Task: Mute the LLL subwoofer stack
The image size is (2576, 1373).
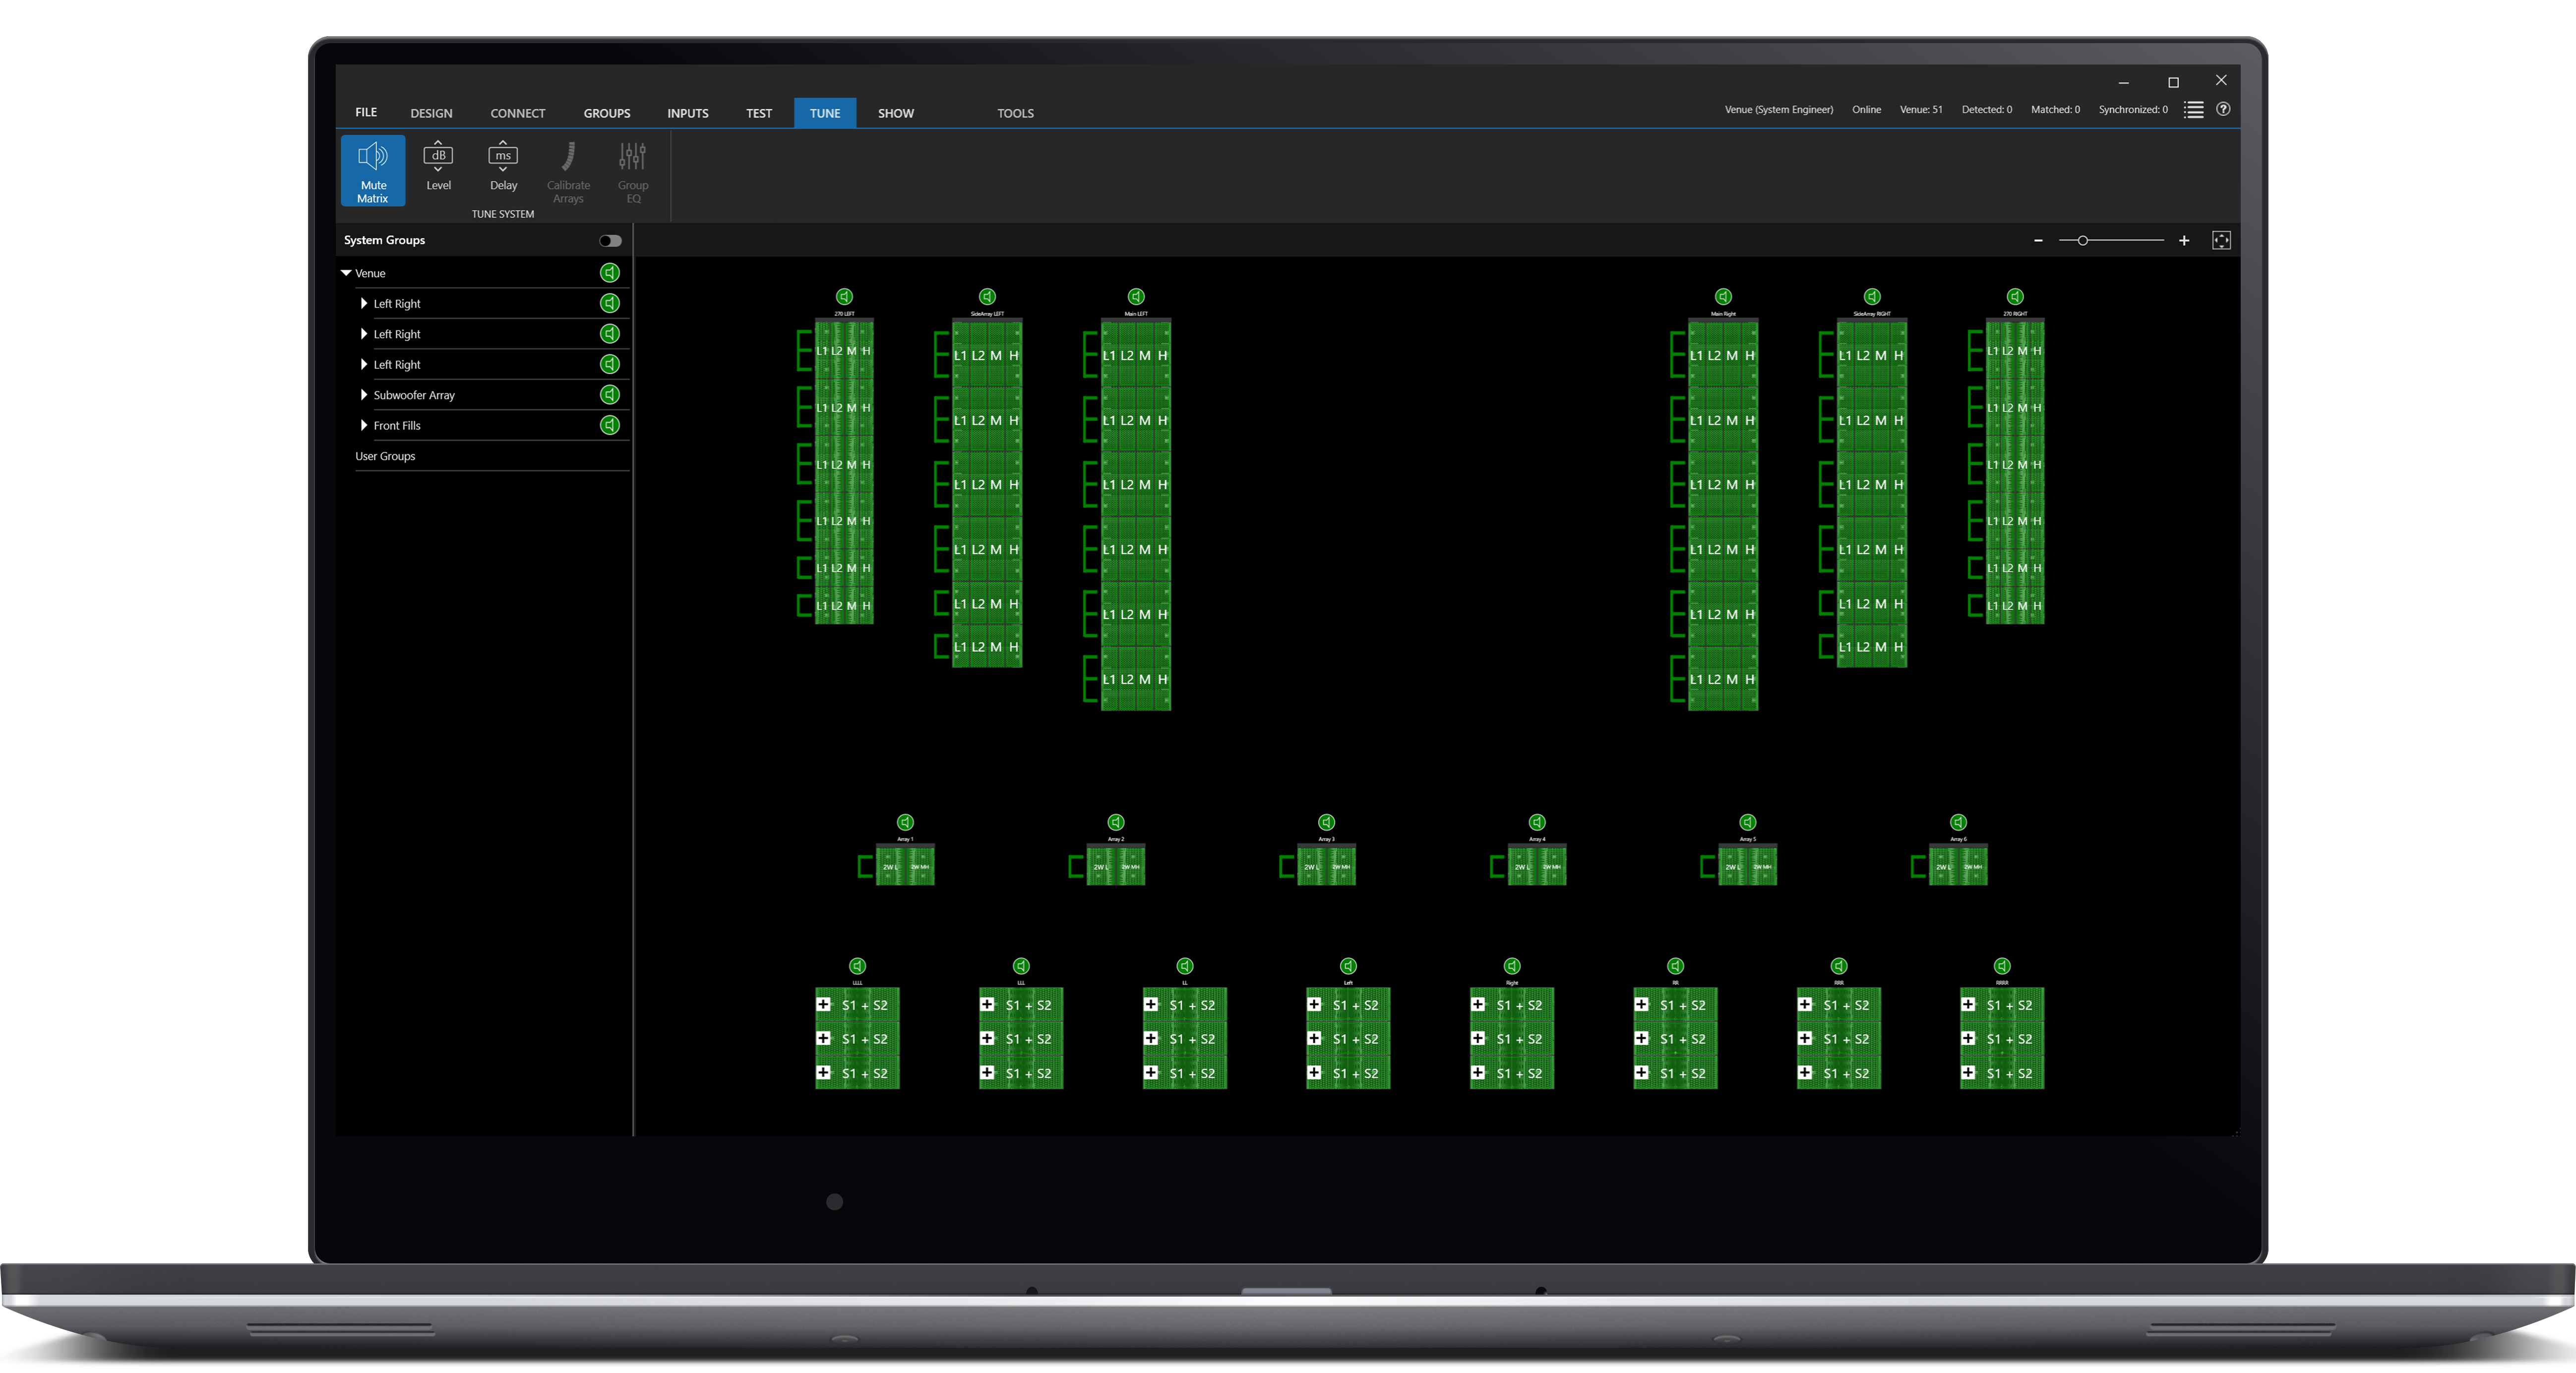Action: [1021, 966]
